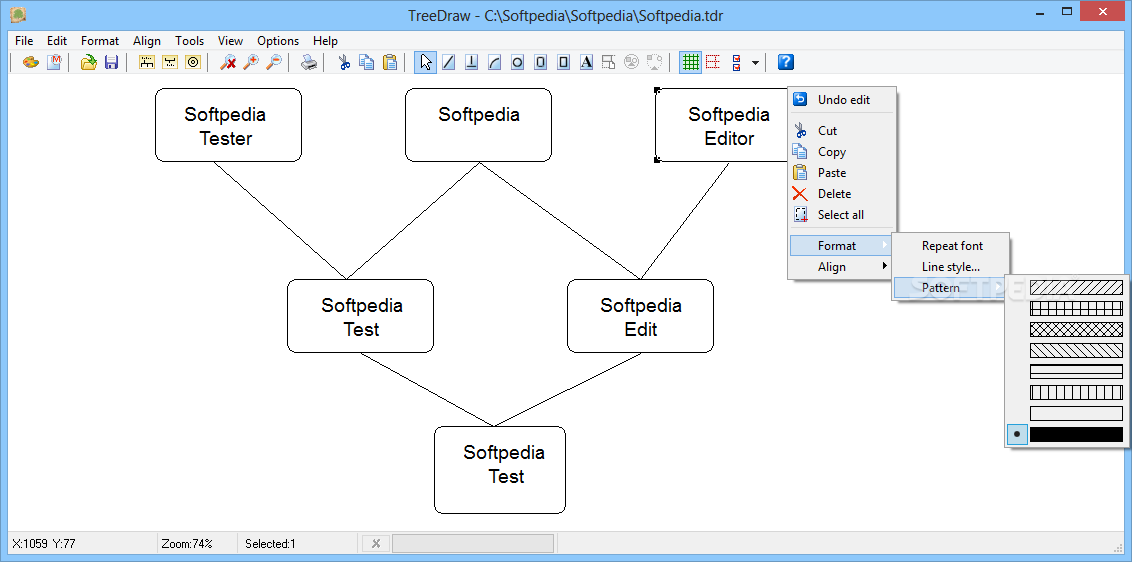Choose Paste from the context menu
1132x562 pixels.
tap(841, 173)
